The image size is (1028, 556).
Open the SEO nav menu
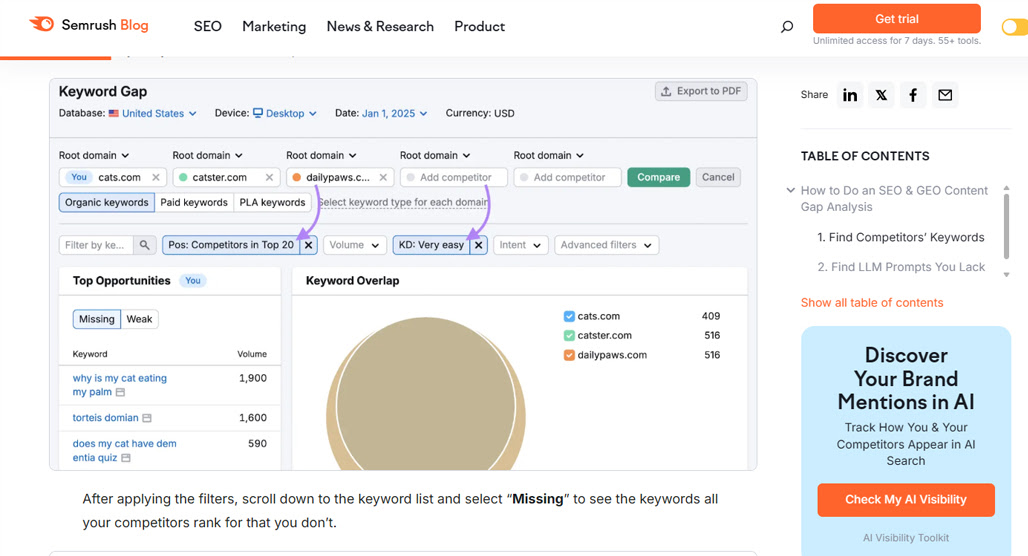click(208, 26)
